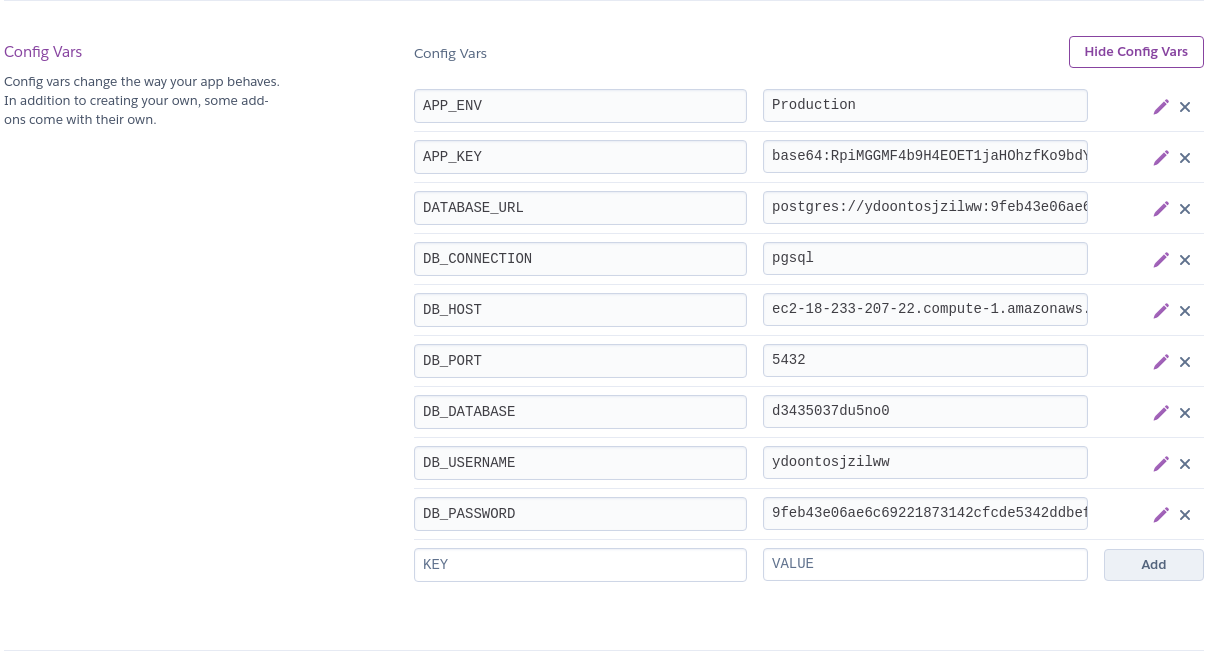
Task: Click the Add button
Action: tap(1153, 564)
